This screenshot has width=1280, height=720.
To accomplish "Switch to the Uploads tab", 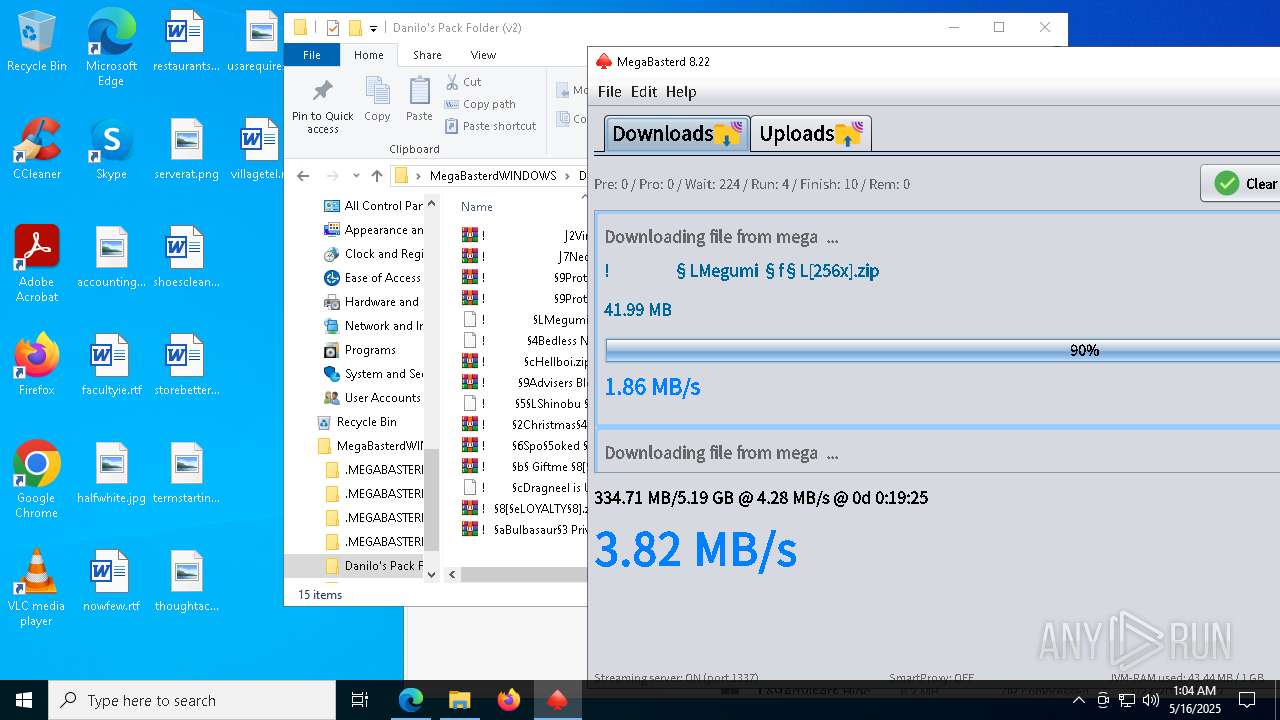I will (810, 134).
